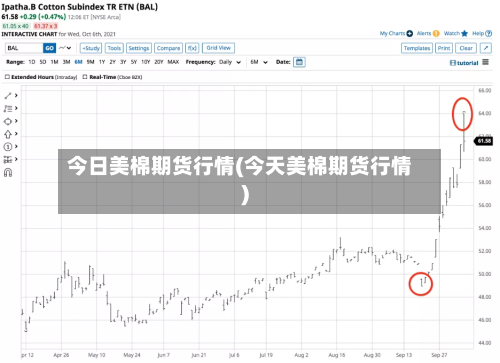This screenshot has width=500, height=363.
Task: Open the chart type selector icon
Action: (65, 48)
